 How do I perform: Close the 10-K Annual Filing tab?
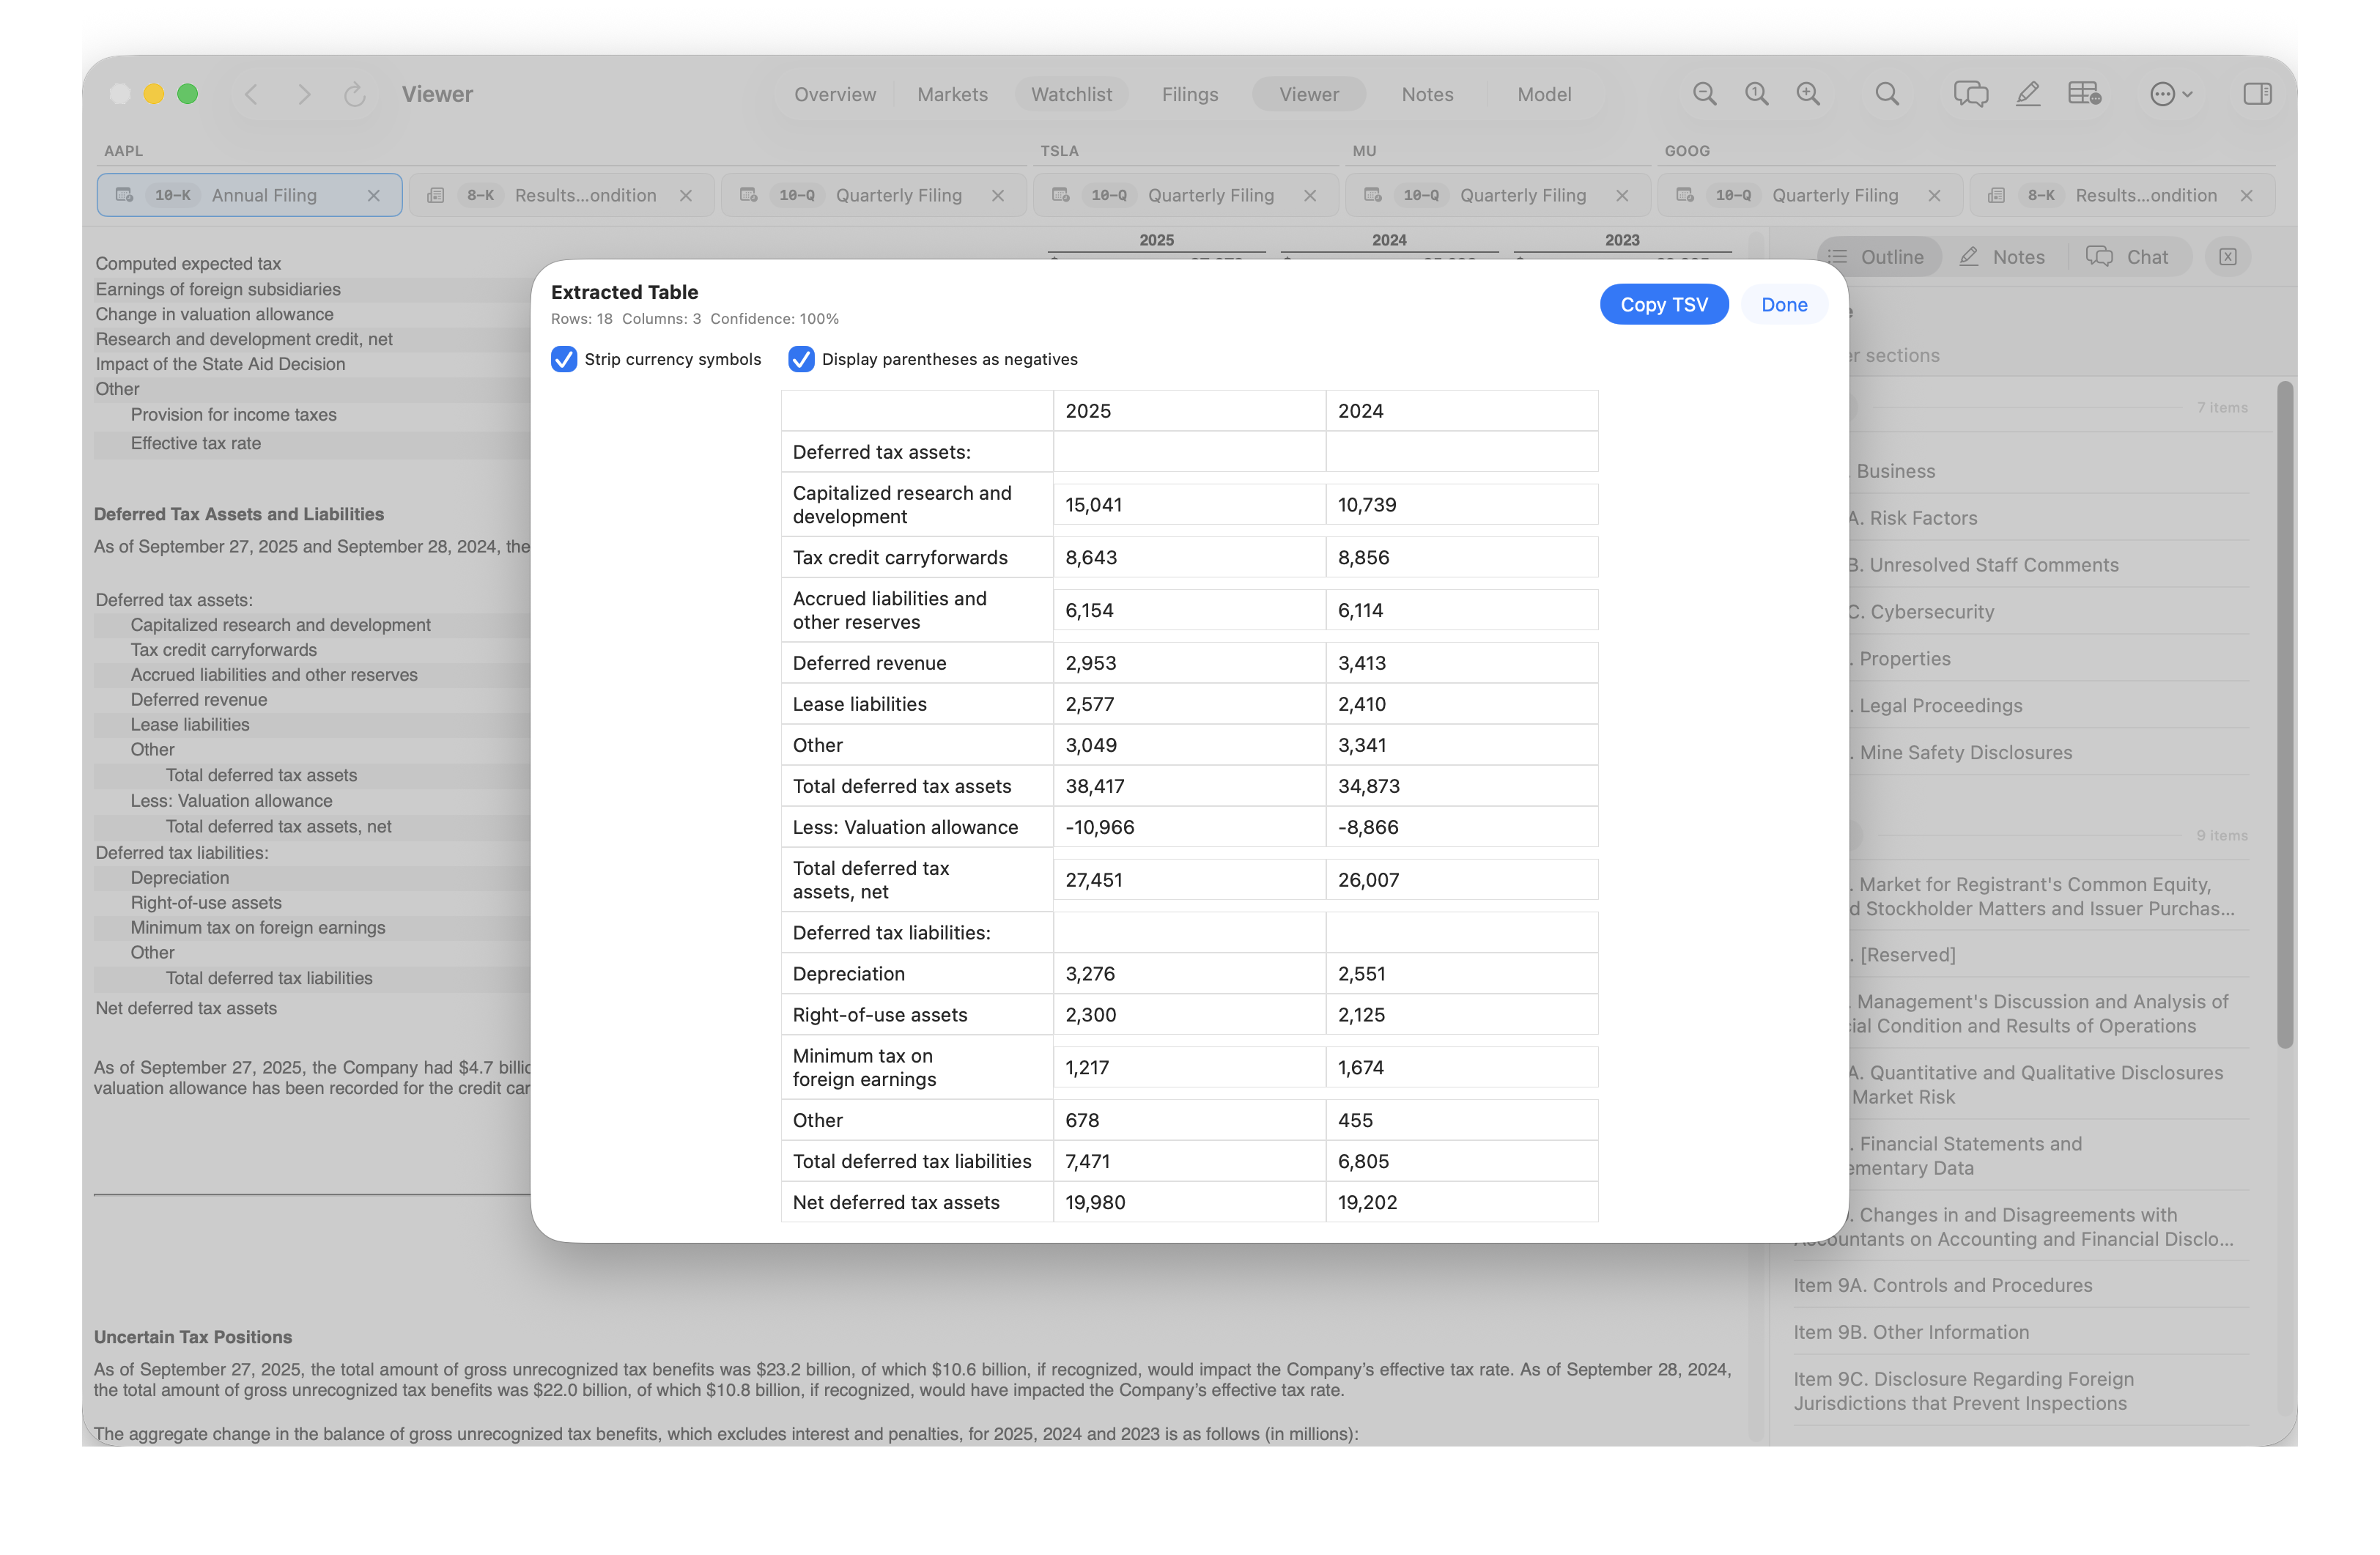(374, 195)
